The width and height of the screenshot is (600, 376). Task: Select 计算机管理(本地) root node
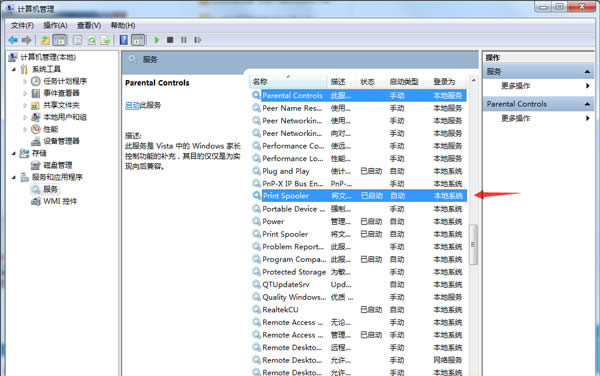coord(48,57)
